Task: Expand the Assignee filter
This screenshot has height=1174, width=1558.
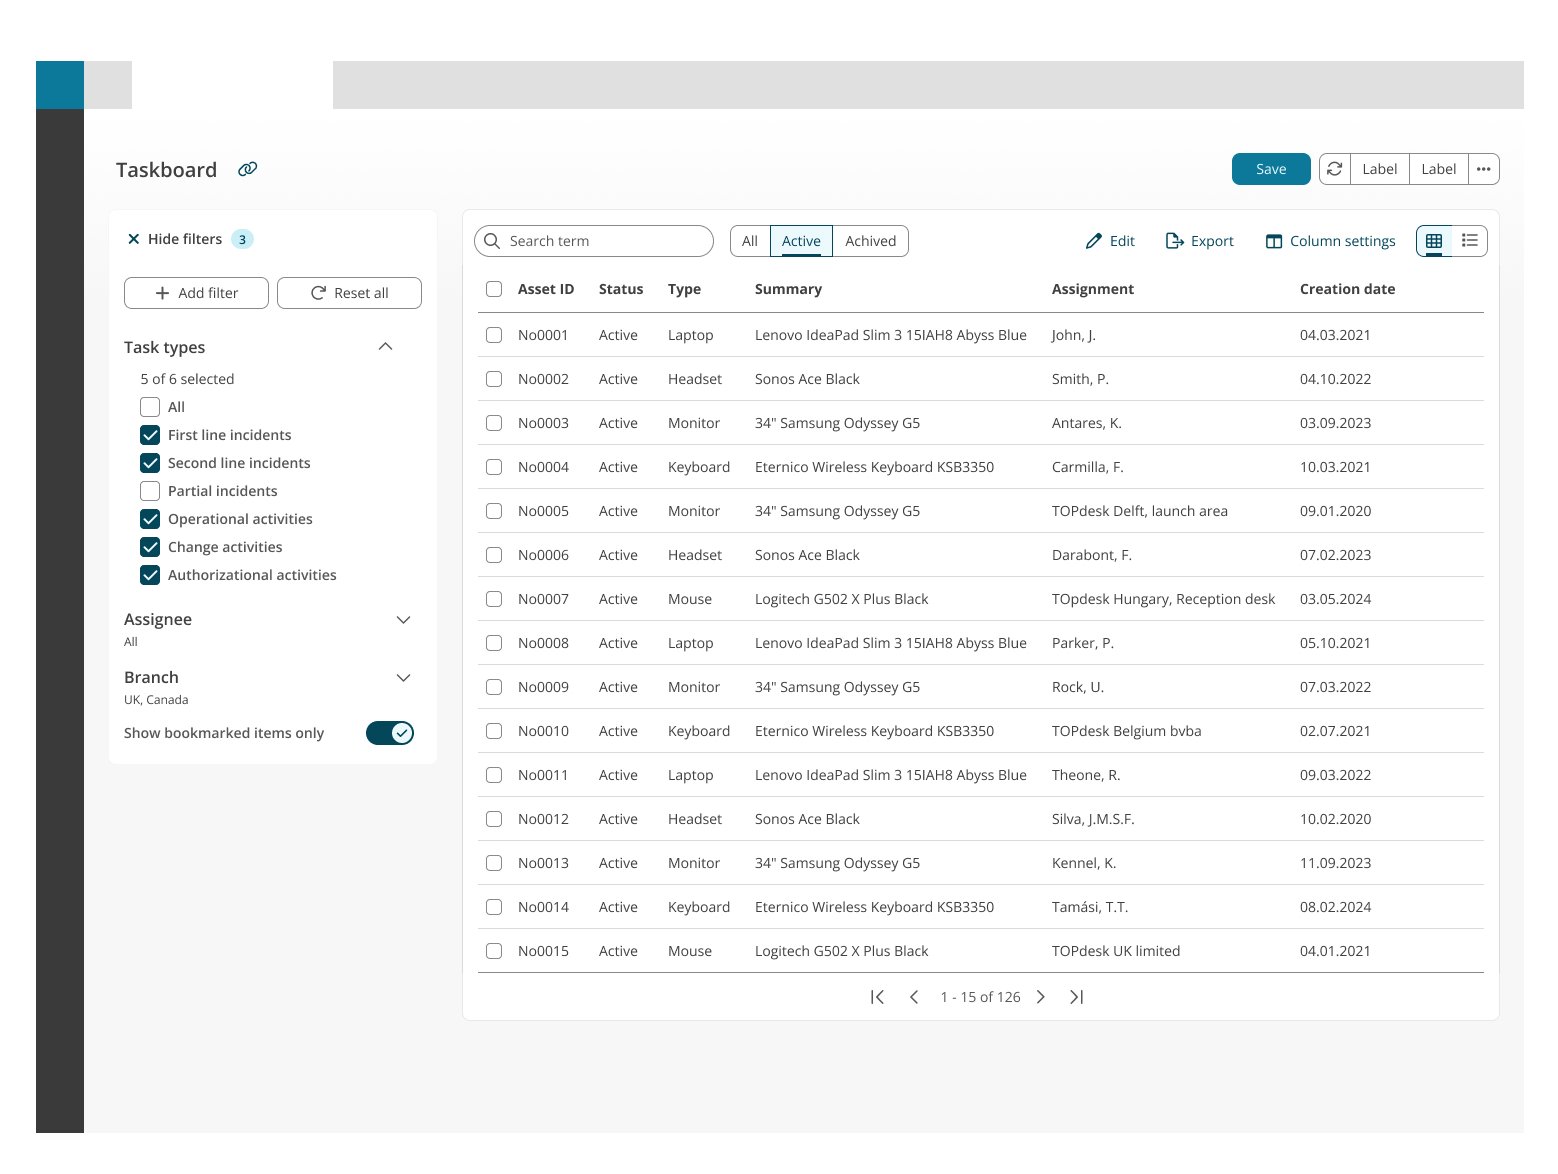Action: [x=404, y=620]
